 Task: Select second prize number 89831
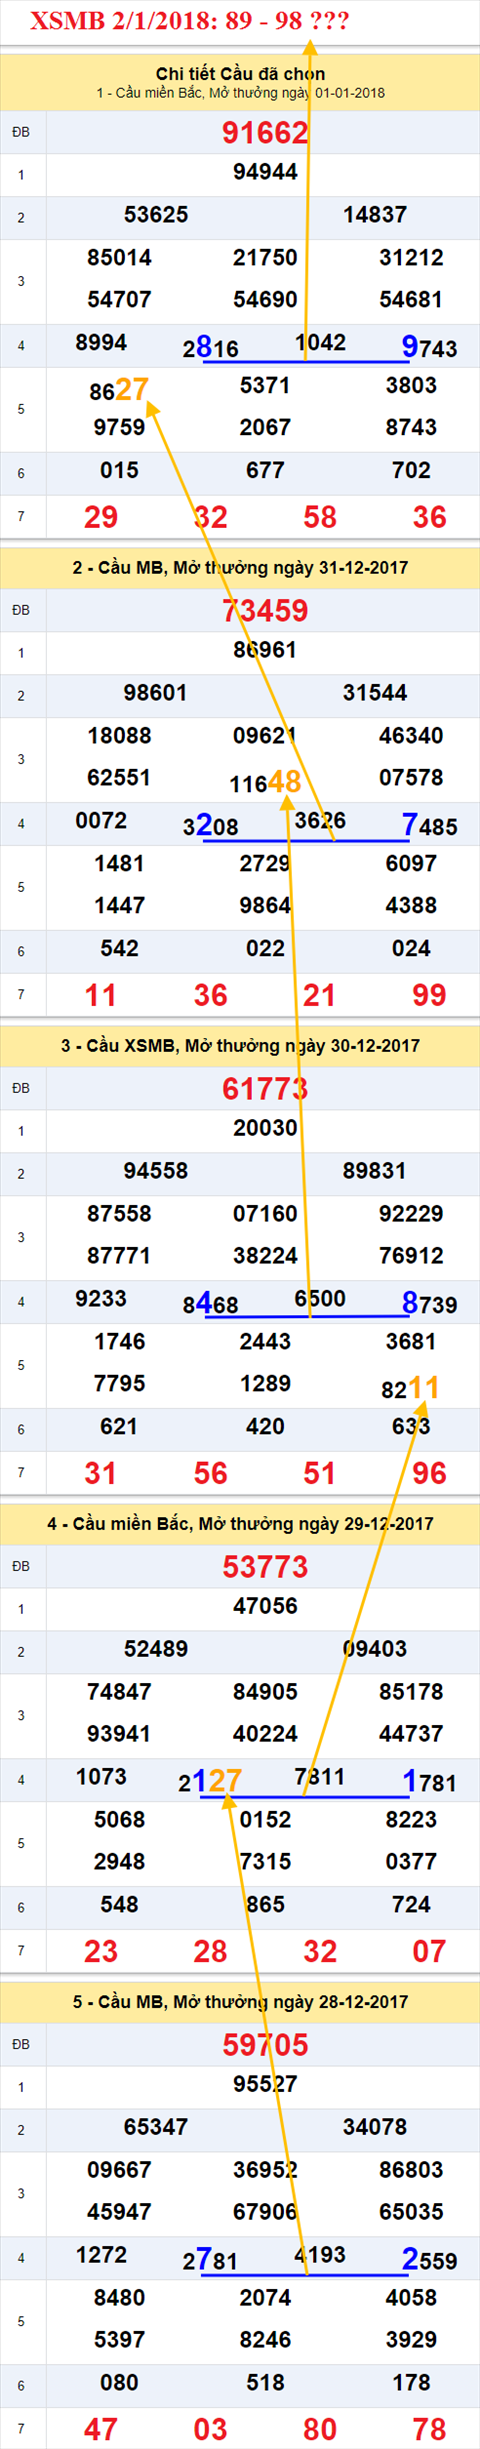(x=375, y=1171)
